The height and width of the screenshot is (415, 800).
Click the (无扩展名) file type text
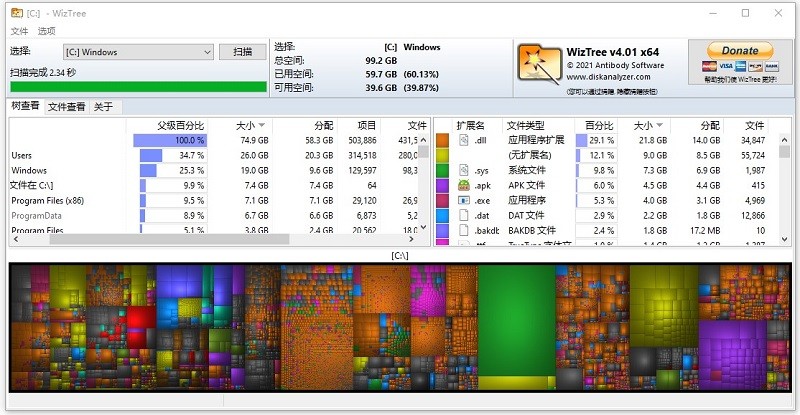click(x=530, y=155)
